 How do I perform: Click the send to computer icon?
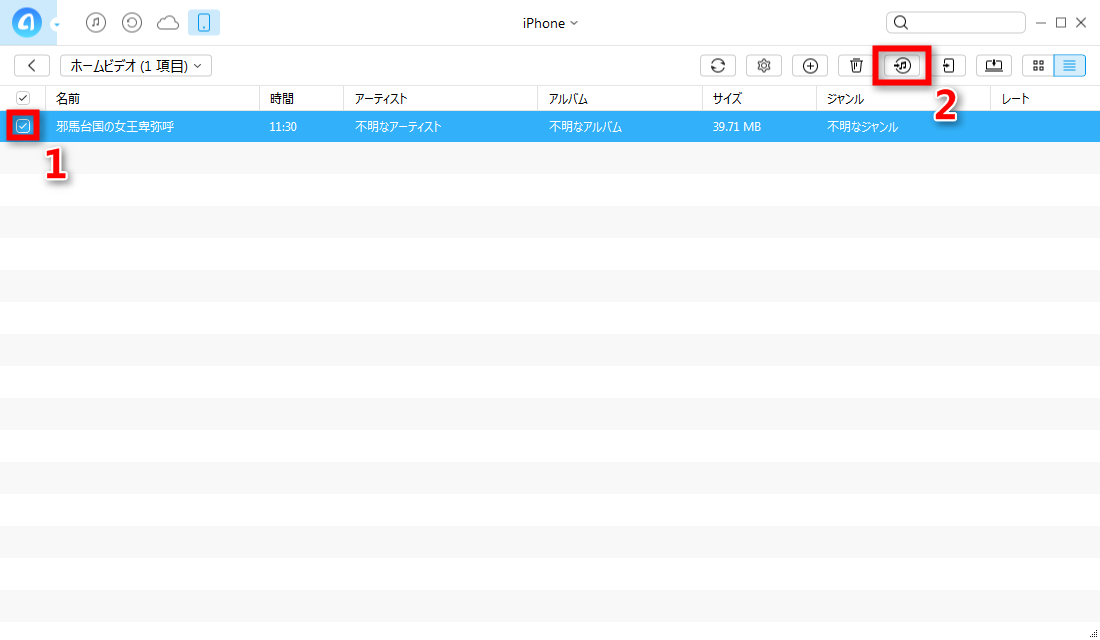pyautogui.click(x=994, y=65)
